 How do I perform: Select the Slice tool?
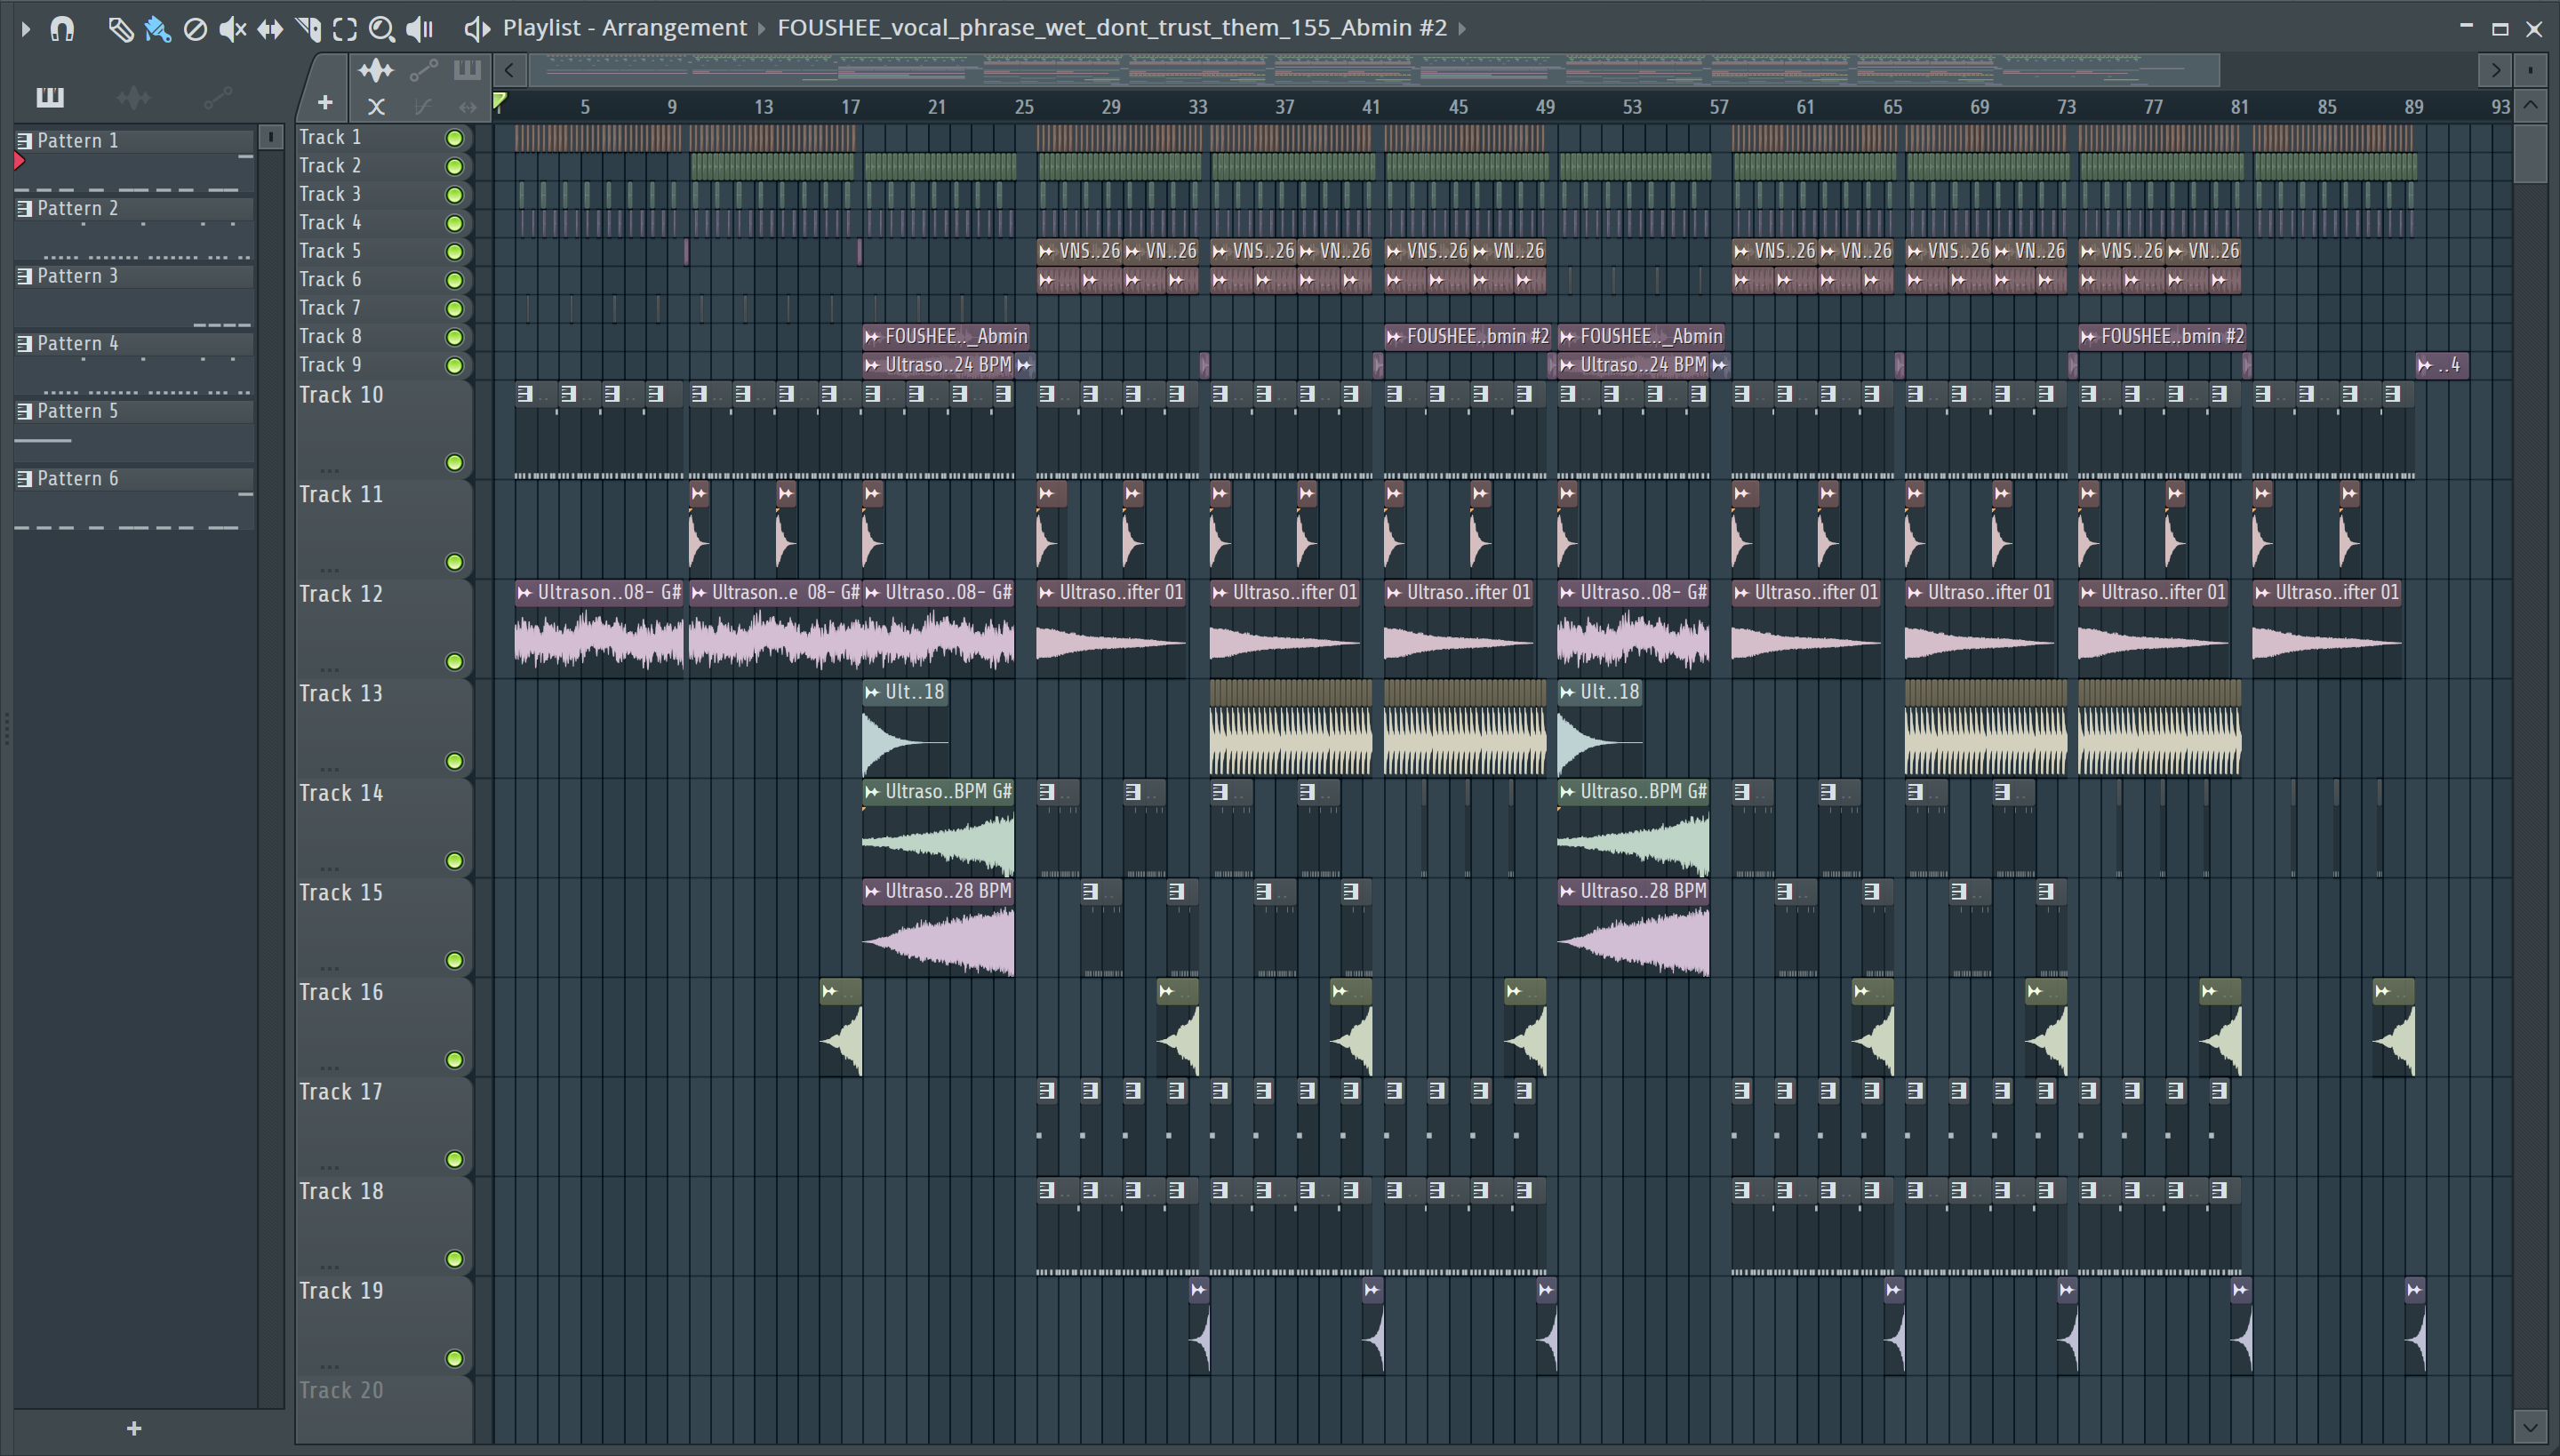point(308,29)
